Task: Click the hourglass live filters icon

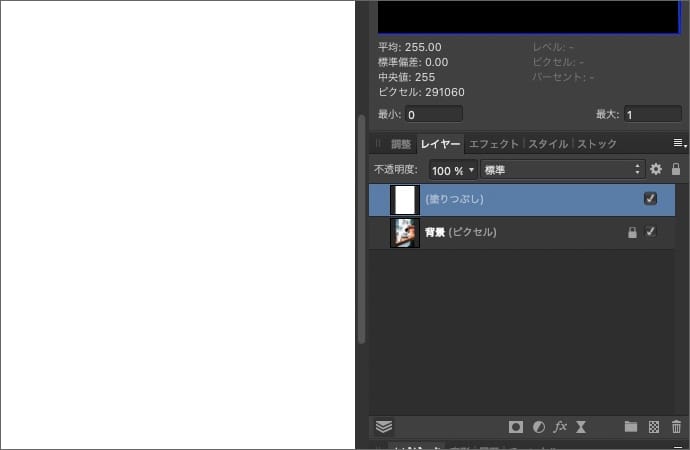Action: [582, 426]
